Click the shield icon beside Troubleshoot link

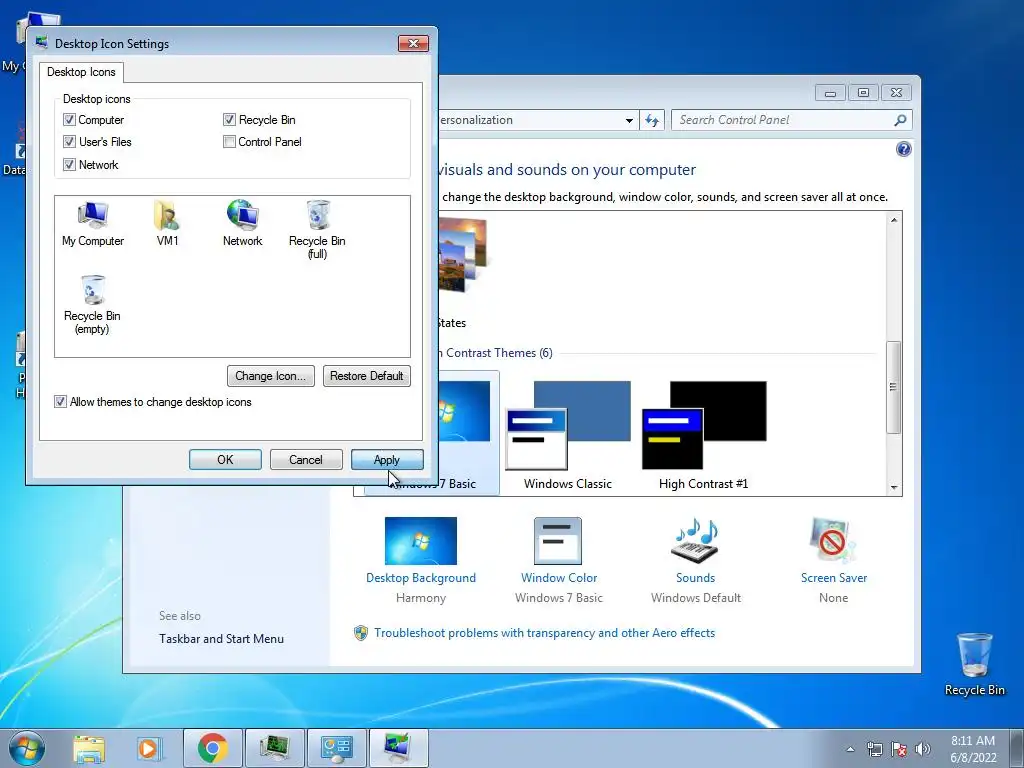(x=360, y=633)
